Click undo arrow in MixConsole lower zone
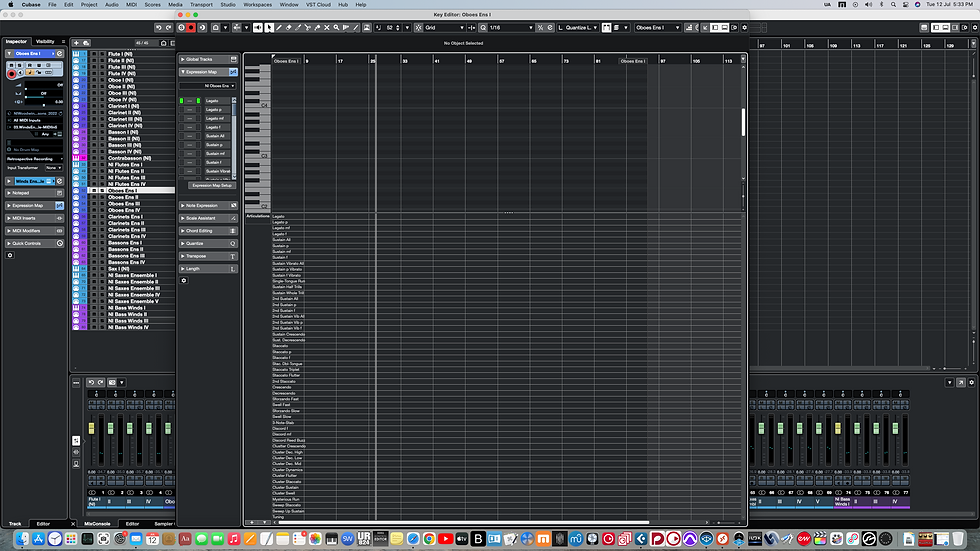 91,382
